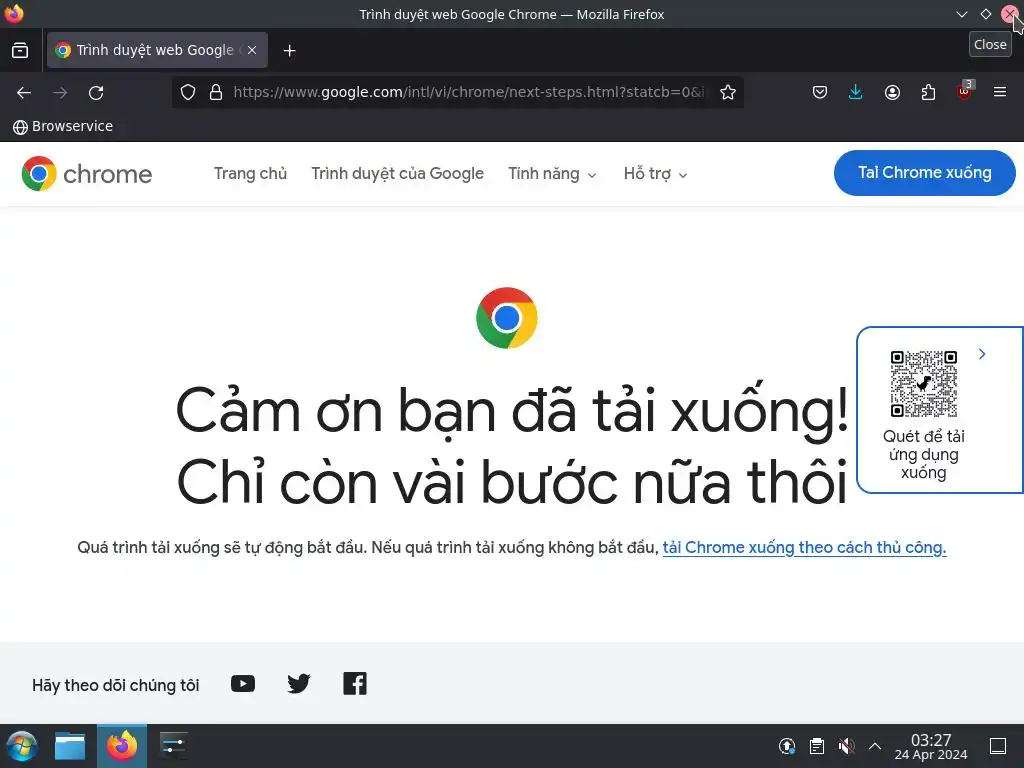Open the updates tray icon
The height and width of the screenshot is (768, 1024).
tap(787, 746)
